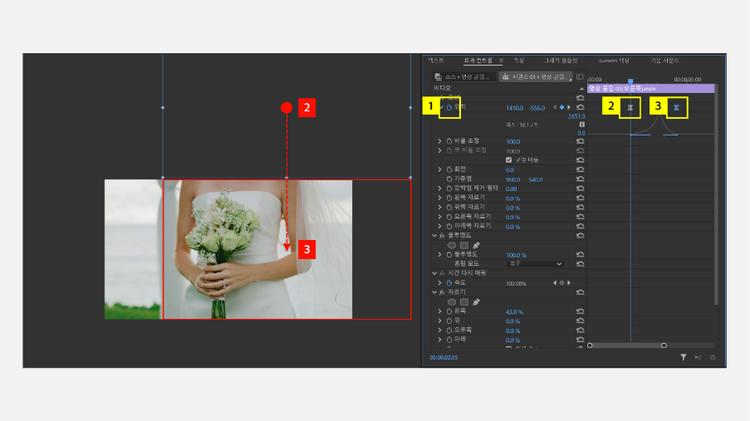Toggle the fx switch of 자르기 effect

[442, 292]
